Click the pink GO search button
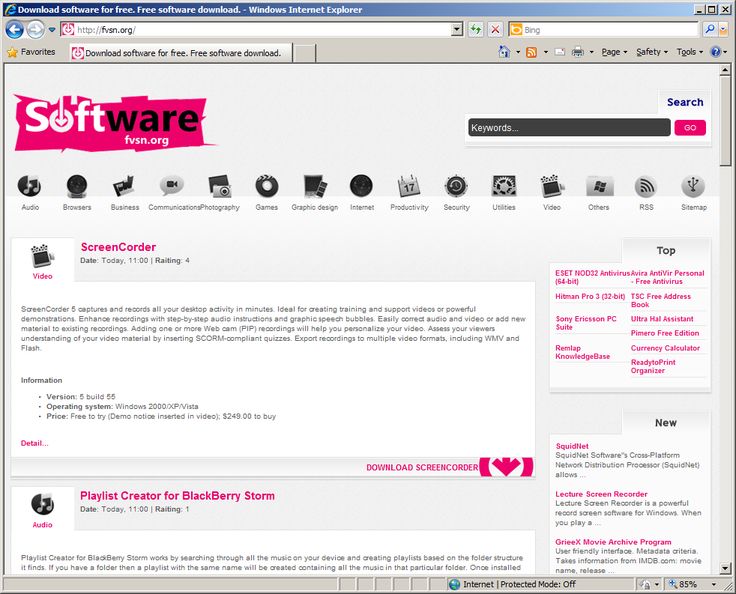736x594 pixels. click(x=690, y=128)
